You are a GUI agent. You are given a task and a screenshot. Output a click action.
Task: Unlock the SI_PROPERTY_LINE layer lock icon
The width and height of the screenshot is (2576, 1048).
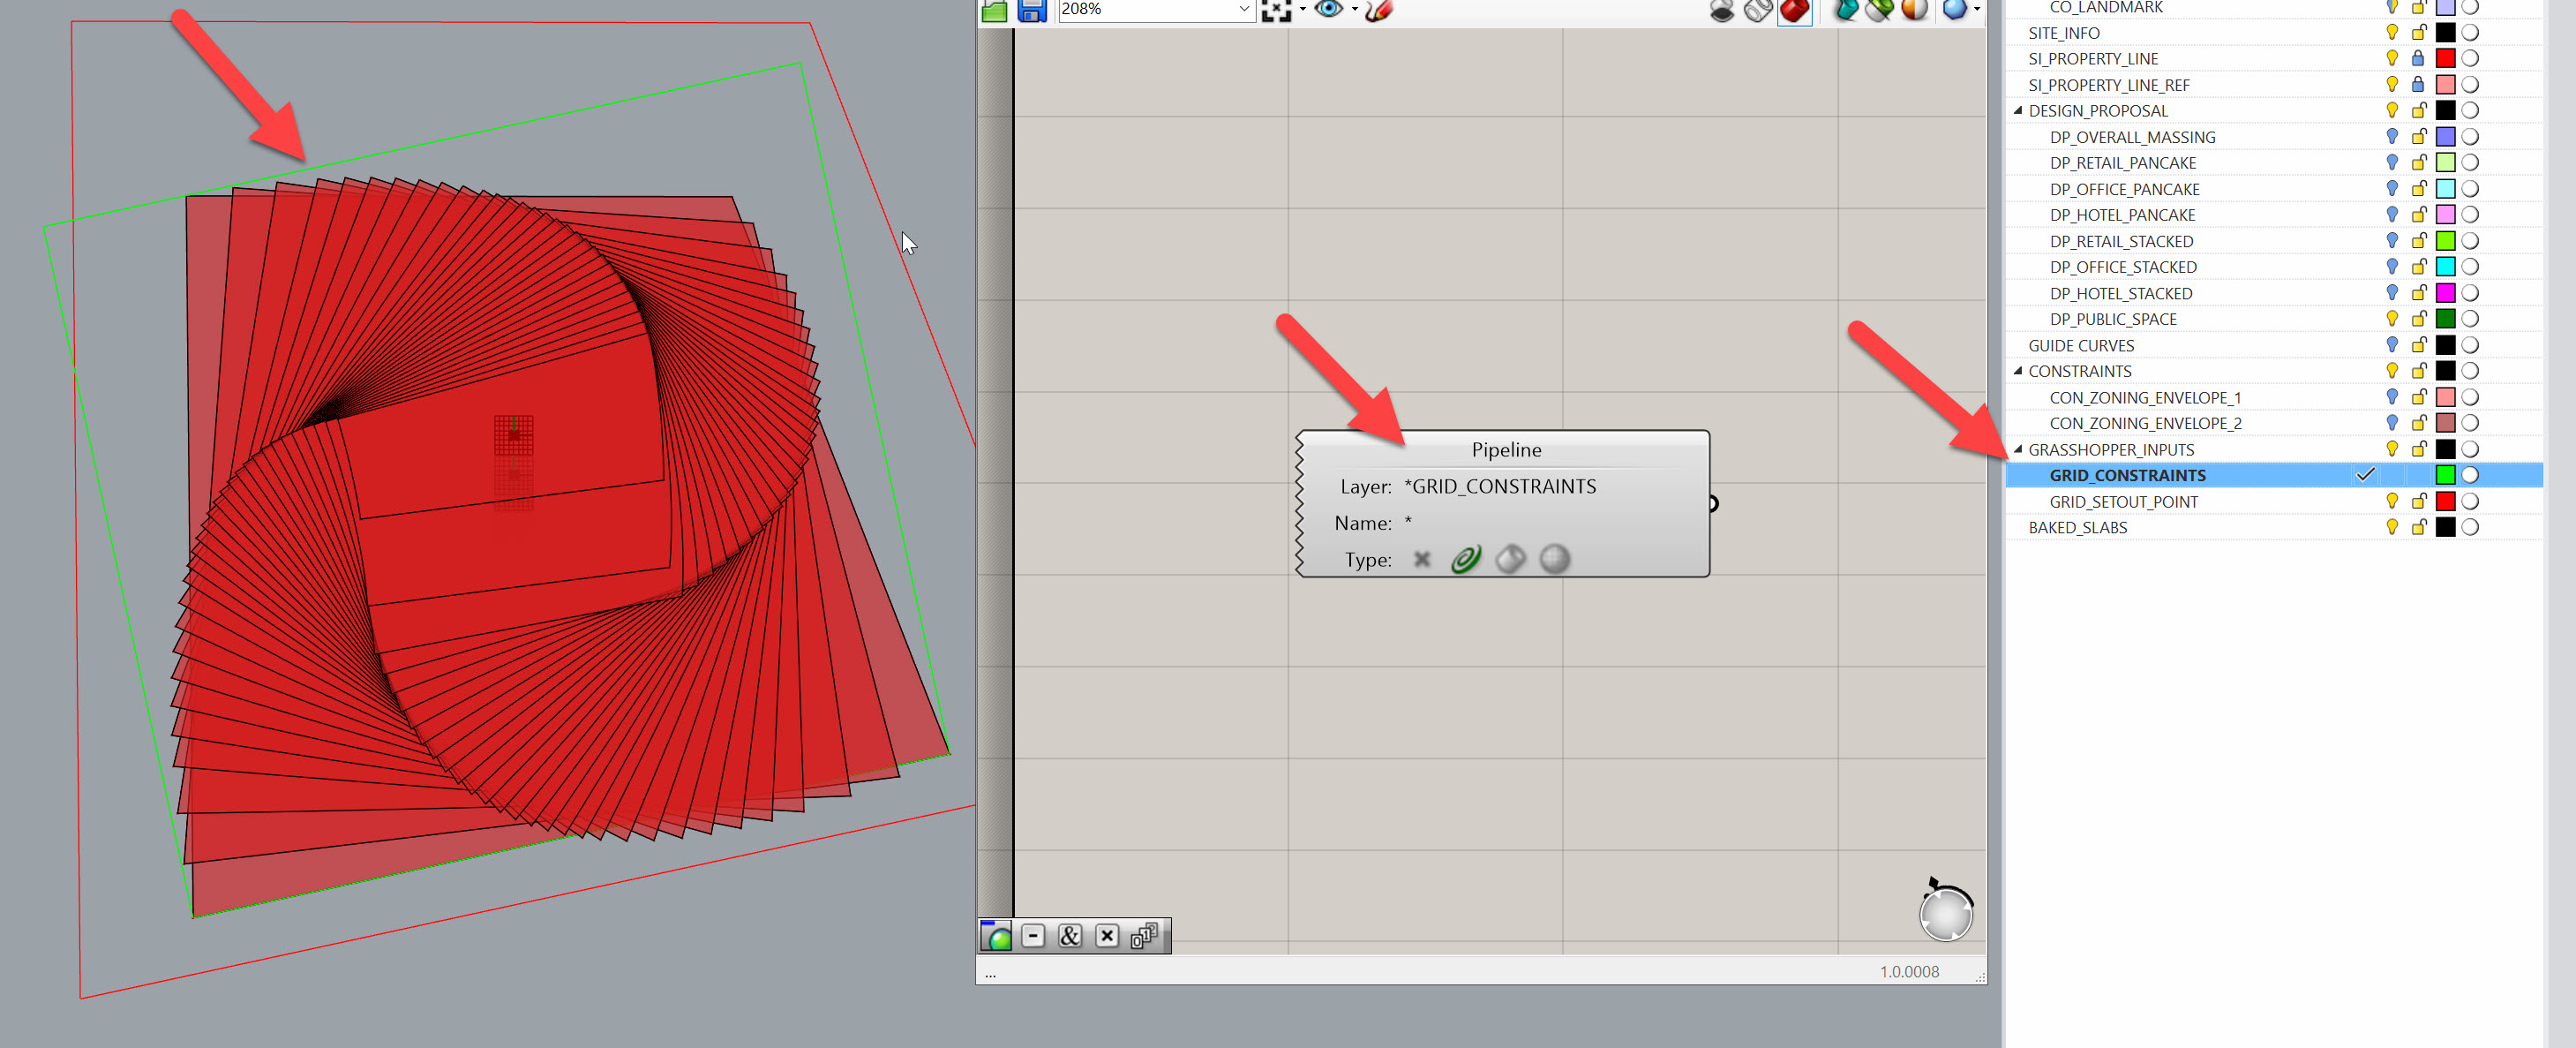2418,59
